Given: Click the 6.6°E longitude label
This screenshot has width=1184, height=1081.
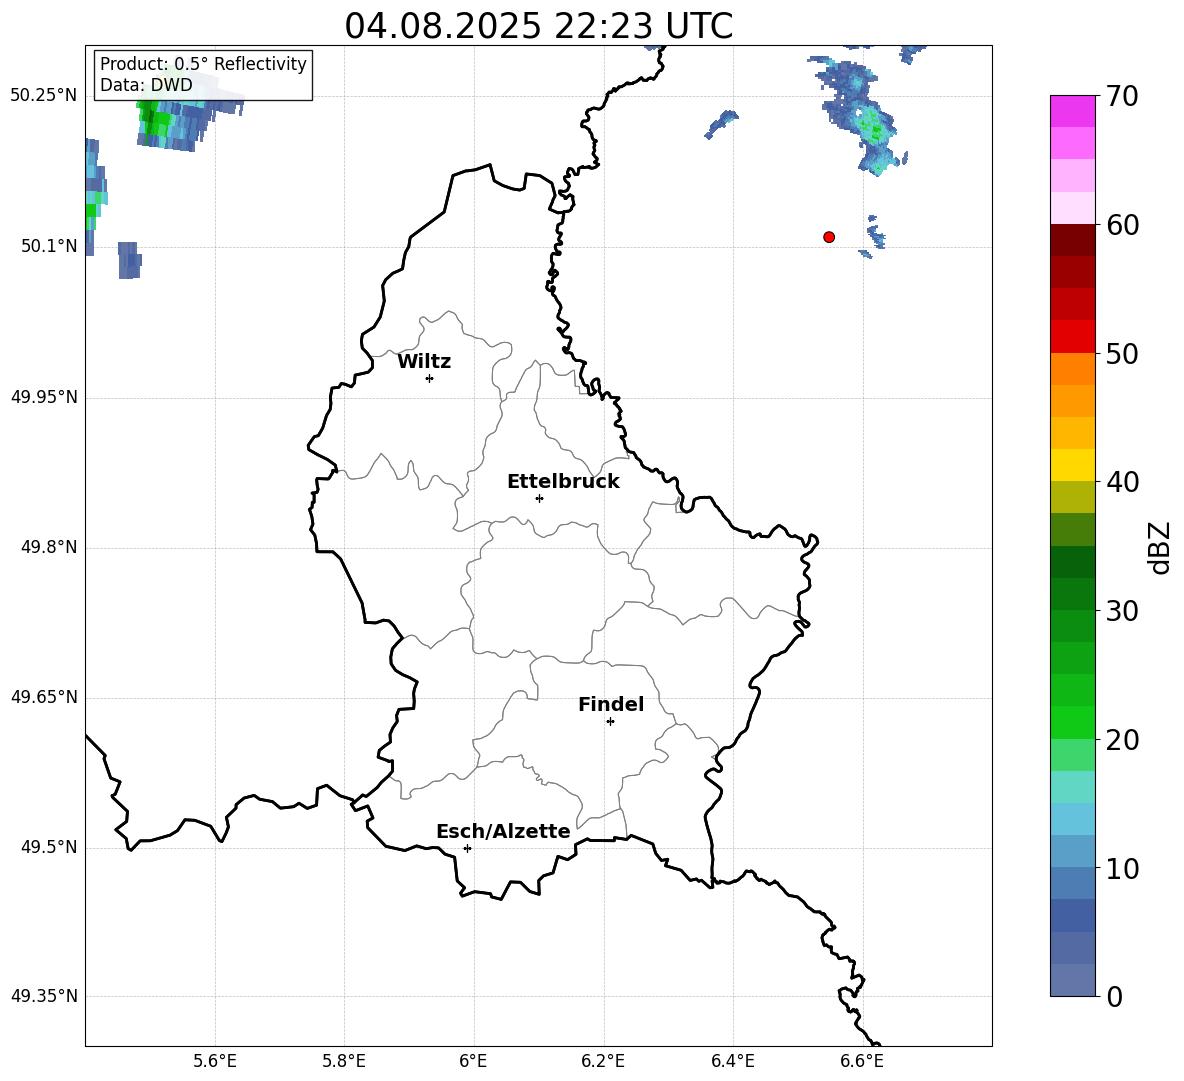Looking at the screenshot, I should tap(862, 1061).
